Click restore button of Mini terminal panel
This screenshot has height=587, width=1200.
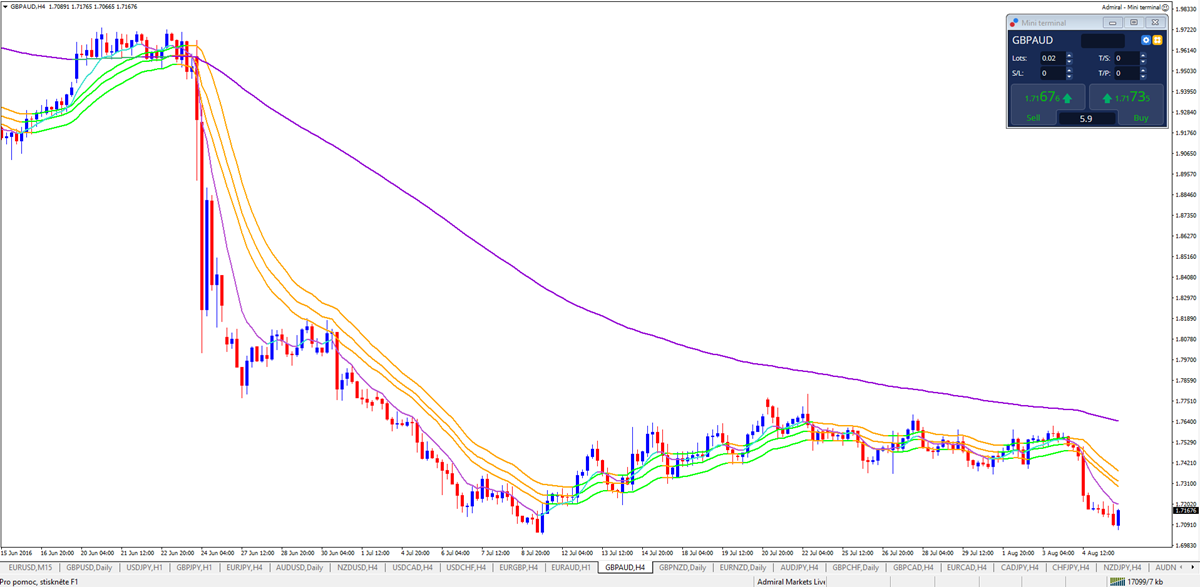click(1134, 22)
